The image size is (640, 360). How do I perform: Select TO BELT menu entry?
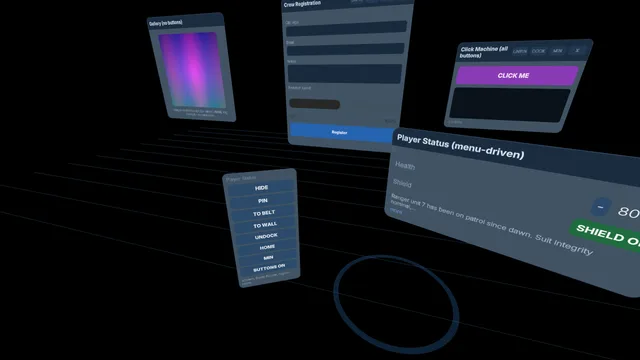point(264,213)
